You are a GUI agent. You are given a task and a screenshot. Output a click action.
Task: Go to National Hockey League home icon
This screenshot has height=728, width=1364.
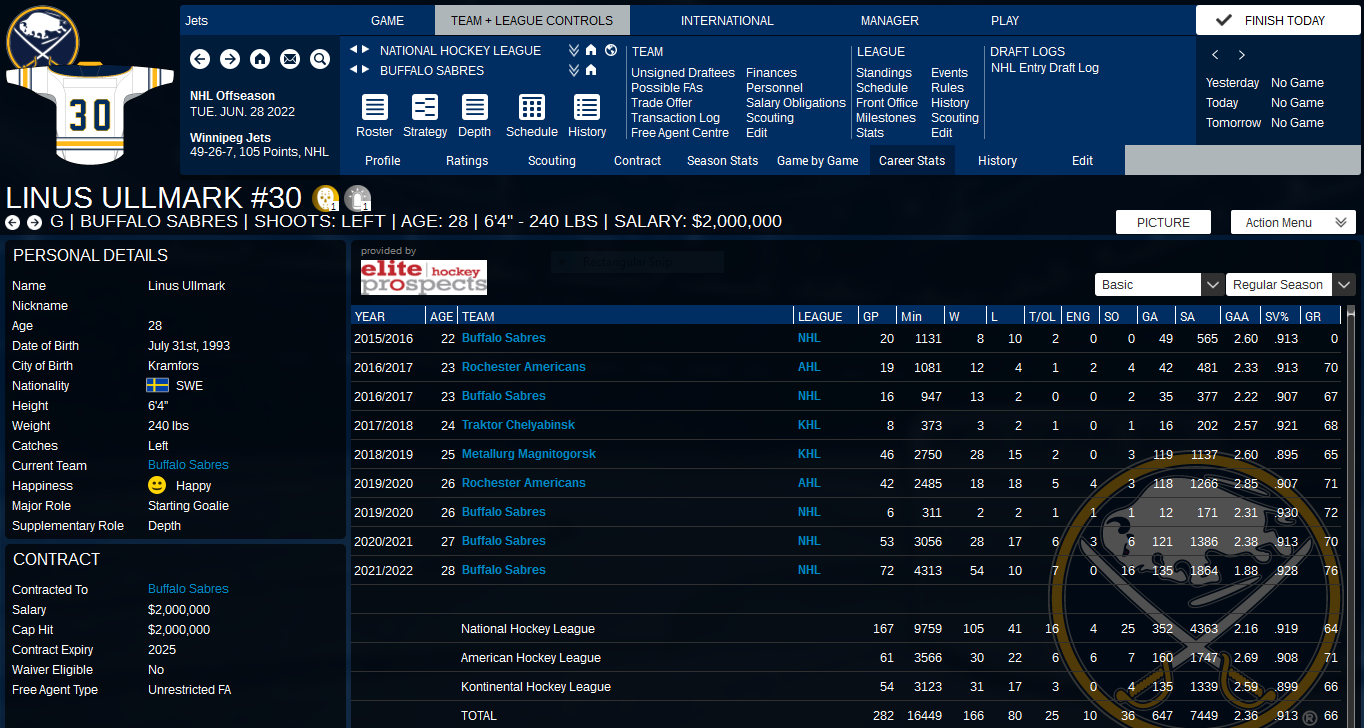[x=591, y=50]
